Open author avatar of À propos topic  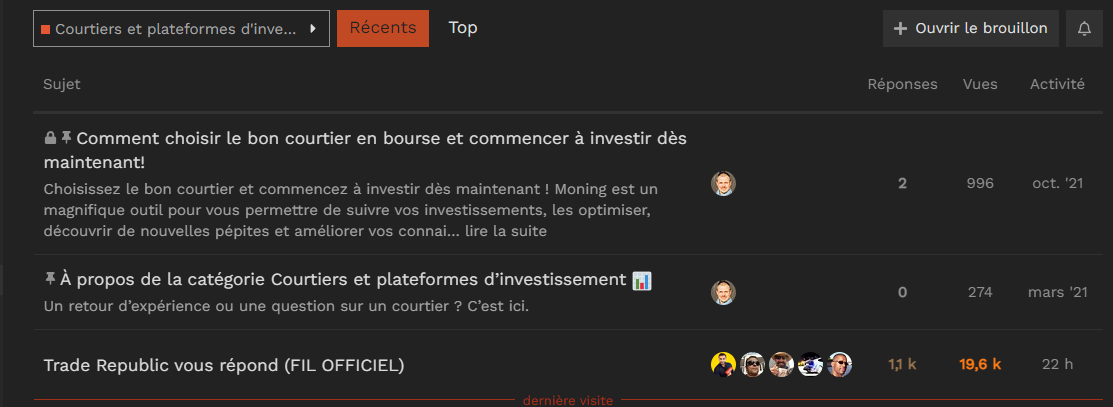click(x=723, y=292)
